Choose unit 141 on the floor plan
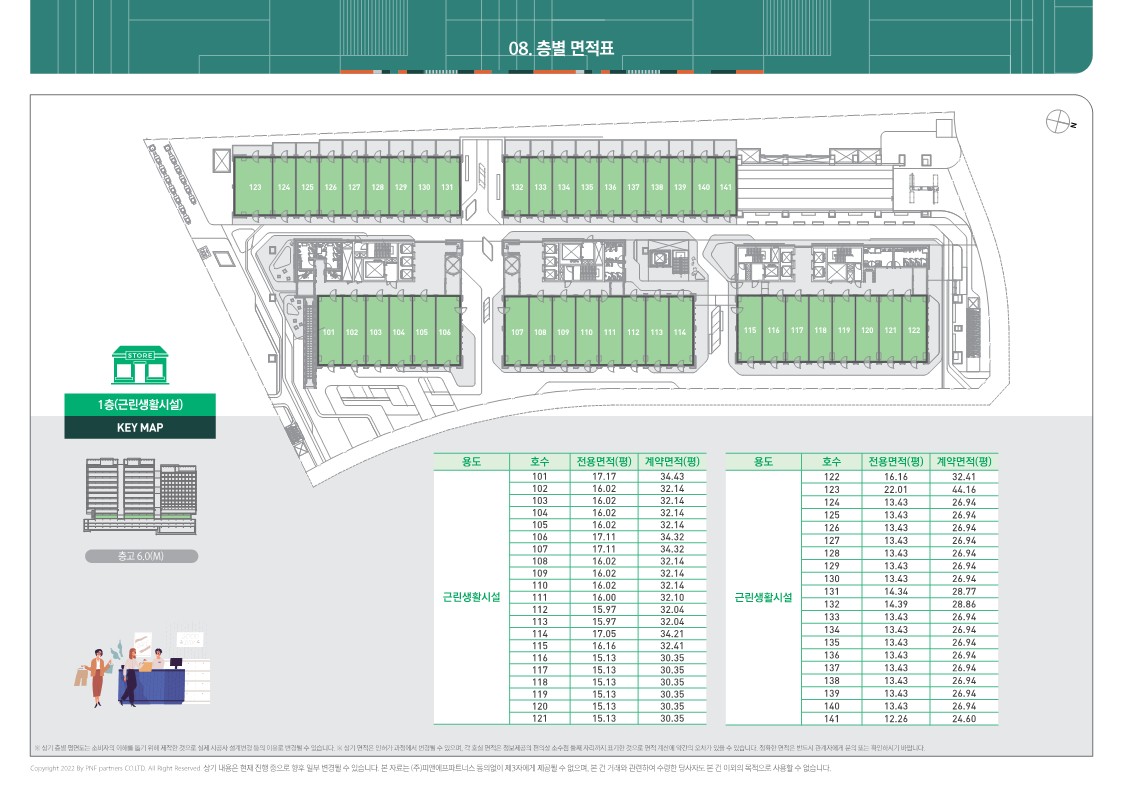The width and height of the screenshot is (1123, 794). [726, 188]
